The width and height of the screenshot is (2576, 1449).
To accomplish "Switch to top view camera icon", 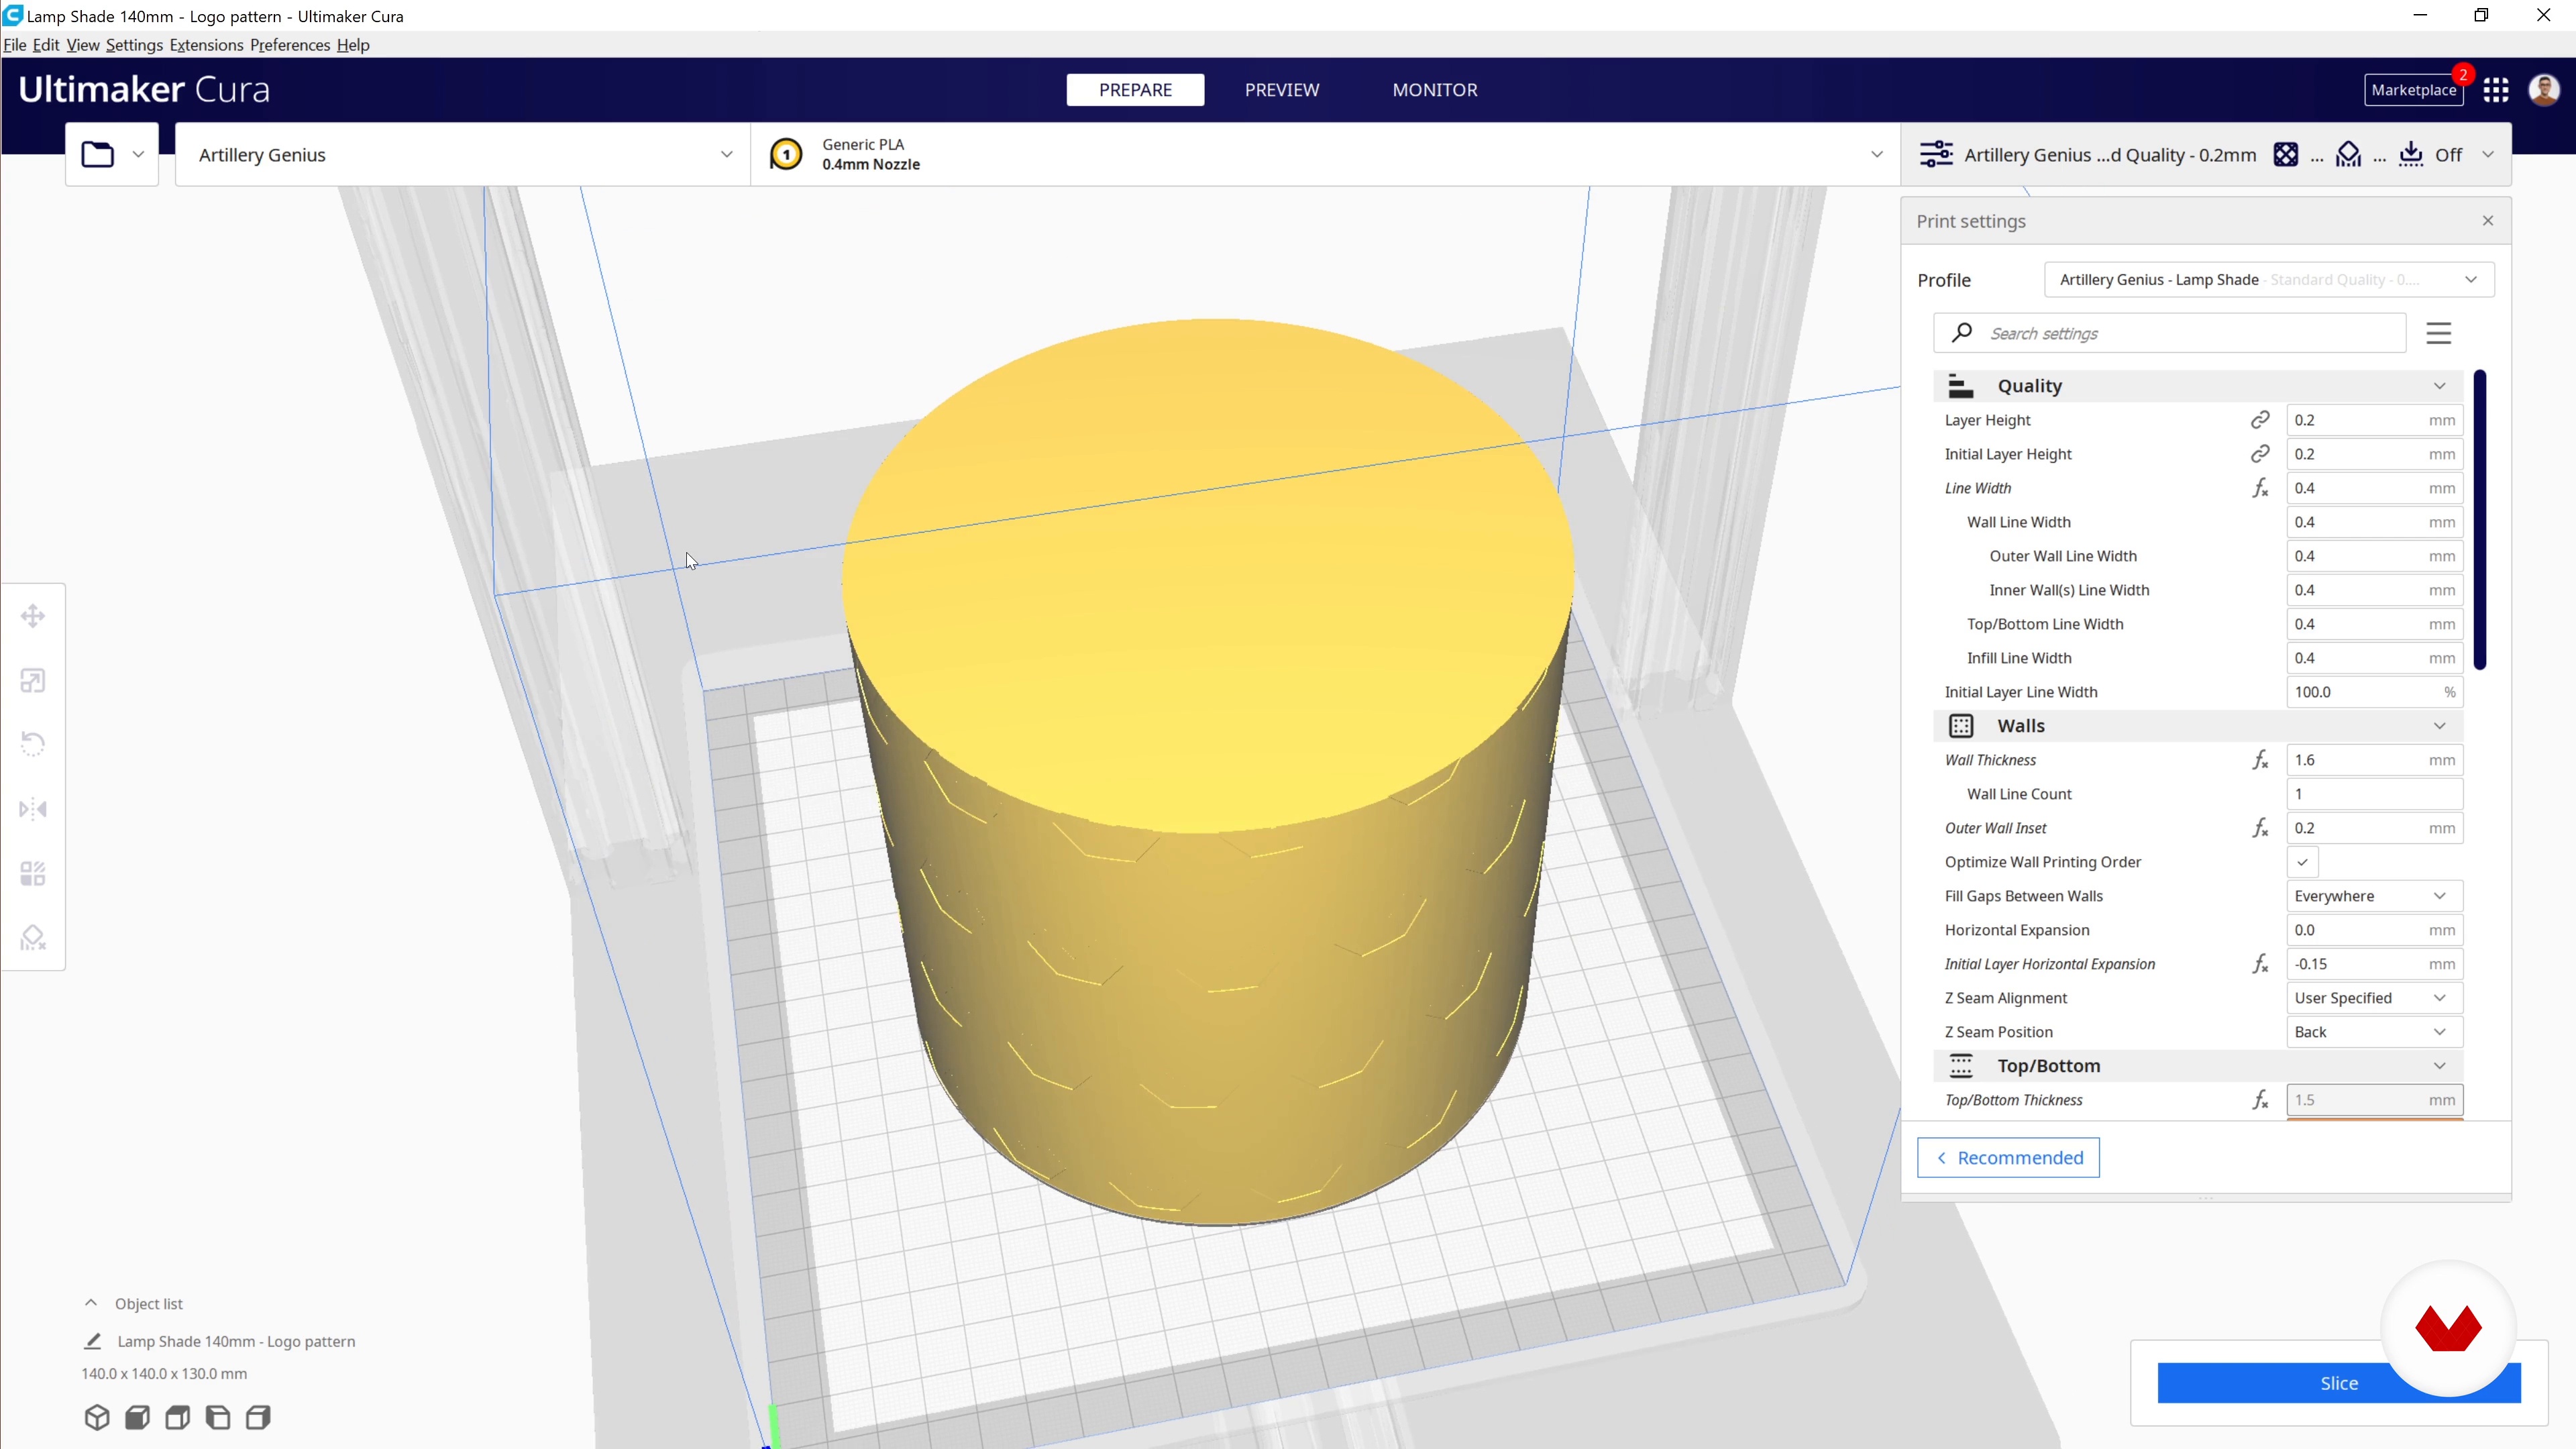I will 178,1417.
